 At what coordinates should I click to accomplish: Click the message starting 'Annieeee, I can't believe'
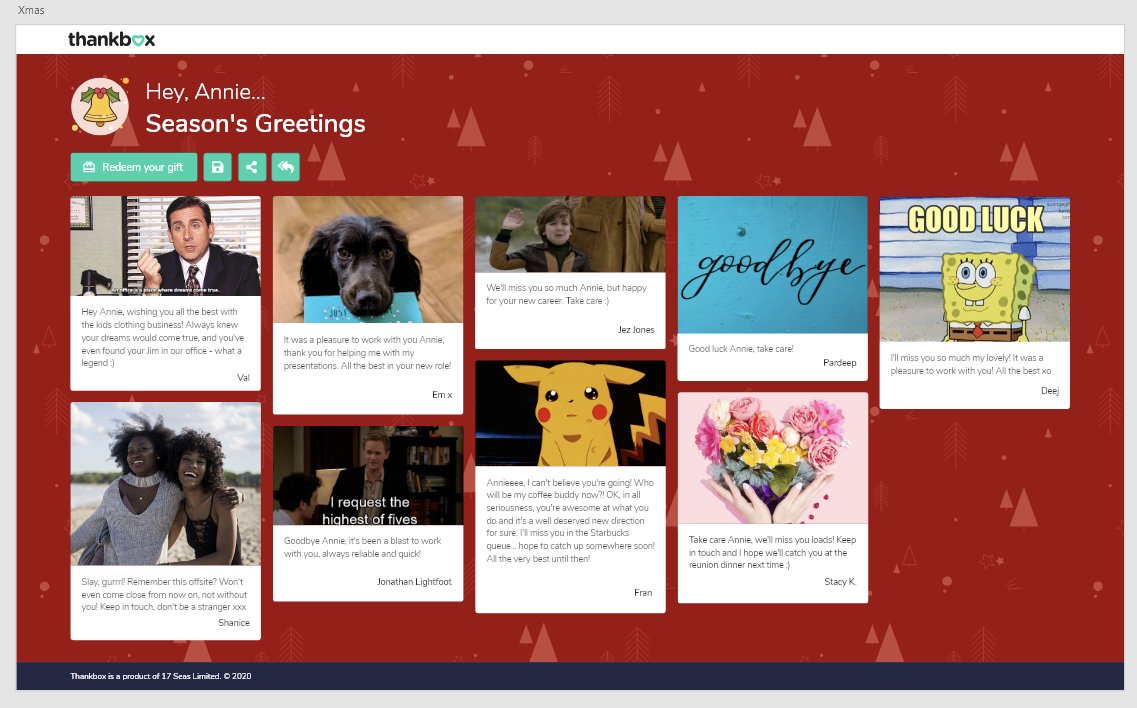coord(570,520)
